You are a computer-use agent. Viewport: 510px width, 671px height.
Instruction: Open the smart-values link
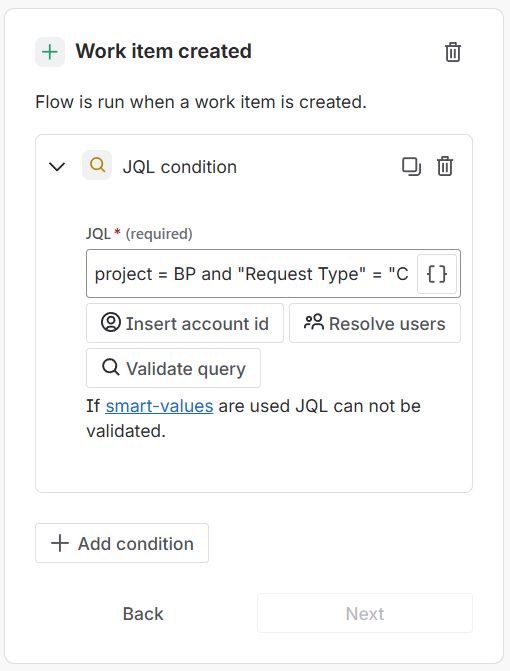click(x=159, y=406)
